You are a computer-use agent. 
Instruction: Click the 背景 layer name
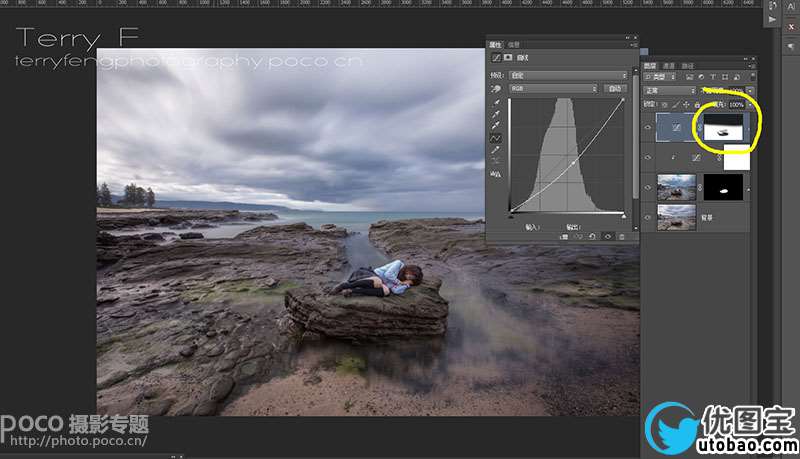pyautogui.click(x=707, y=218)
